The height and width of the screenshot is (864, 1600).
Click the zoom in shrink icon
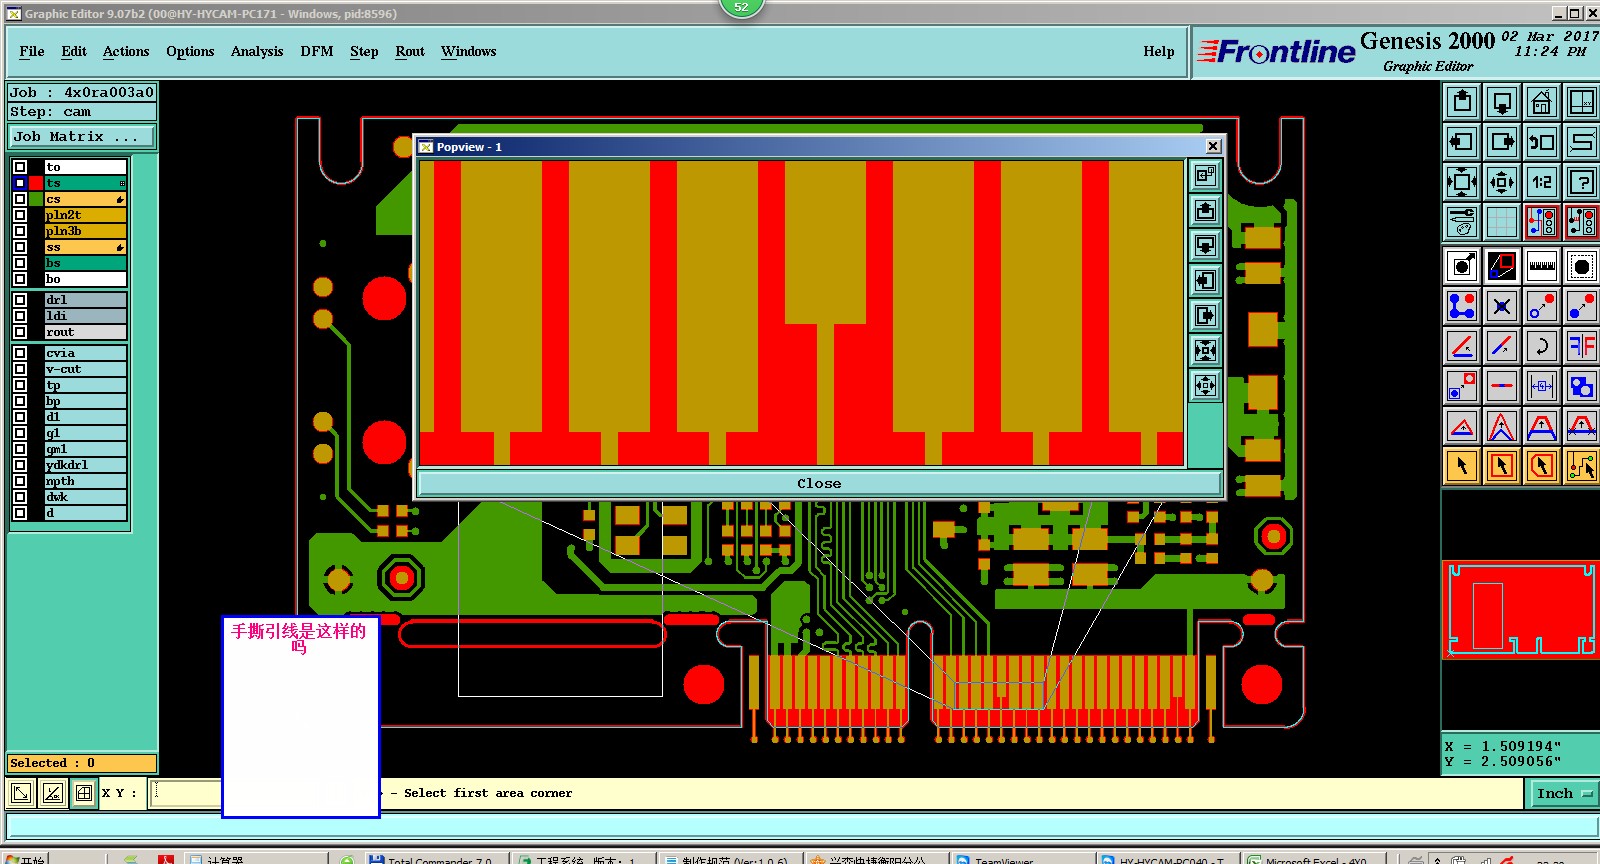[x=1502, y=182]
